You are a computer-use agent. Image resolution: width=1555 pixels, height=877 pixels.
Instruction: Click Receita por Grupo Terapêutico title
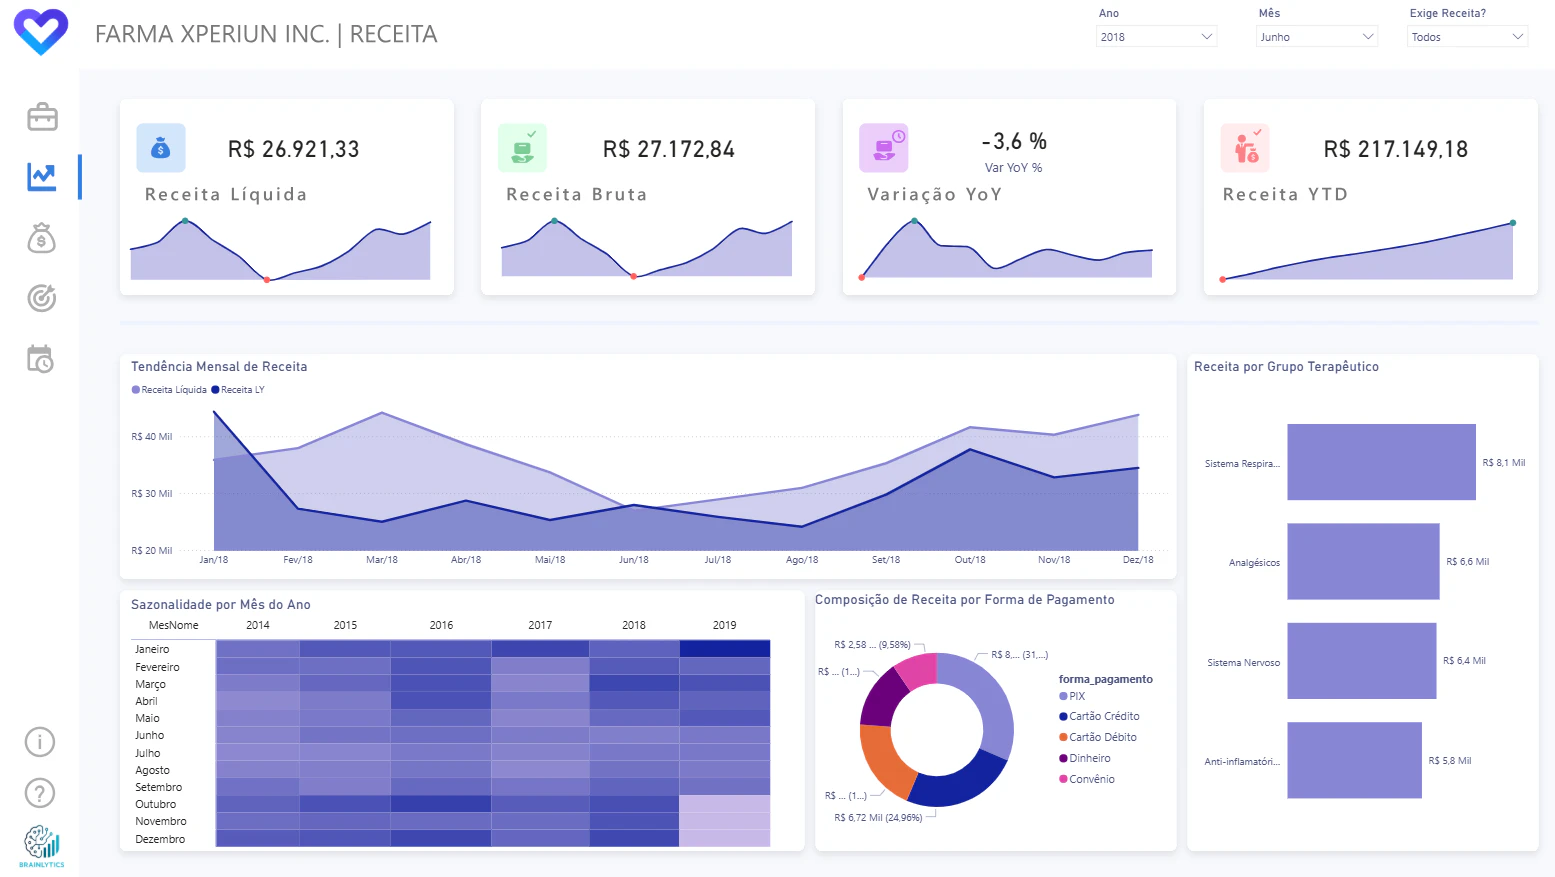coord(1286,367)
